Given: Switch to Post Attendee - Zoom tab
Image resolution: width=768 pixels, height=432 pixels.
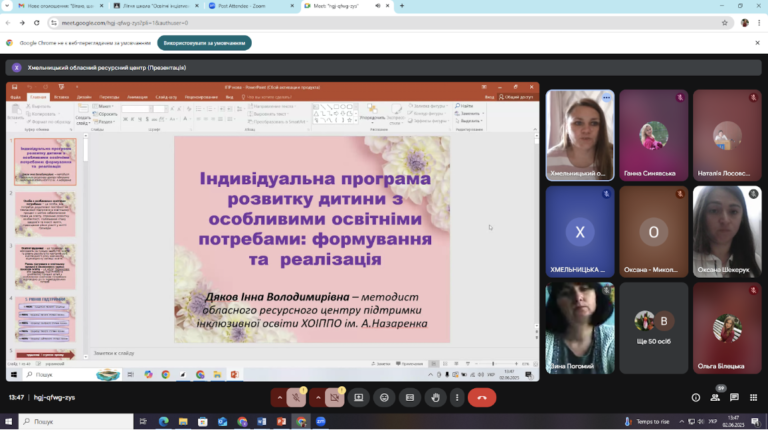Looking at the screenshot, I should point(252,6).
